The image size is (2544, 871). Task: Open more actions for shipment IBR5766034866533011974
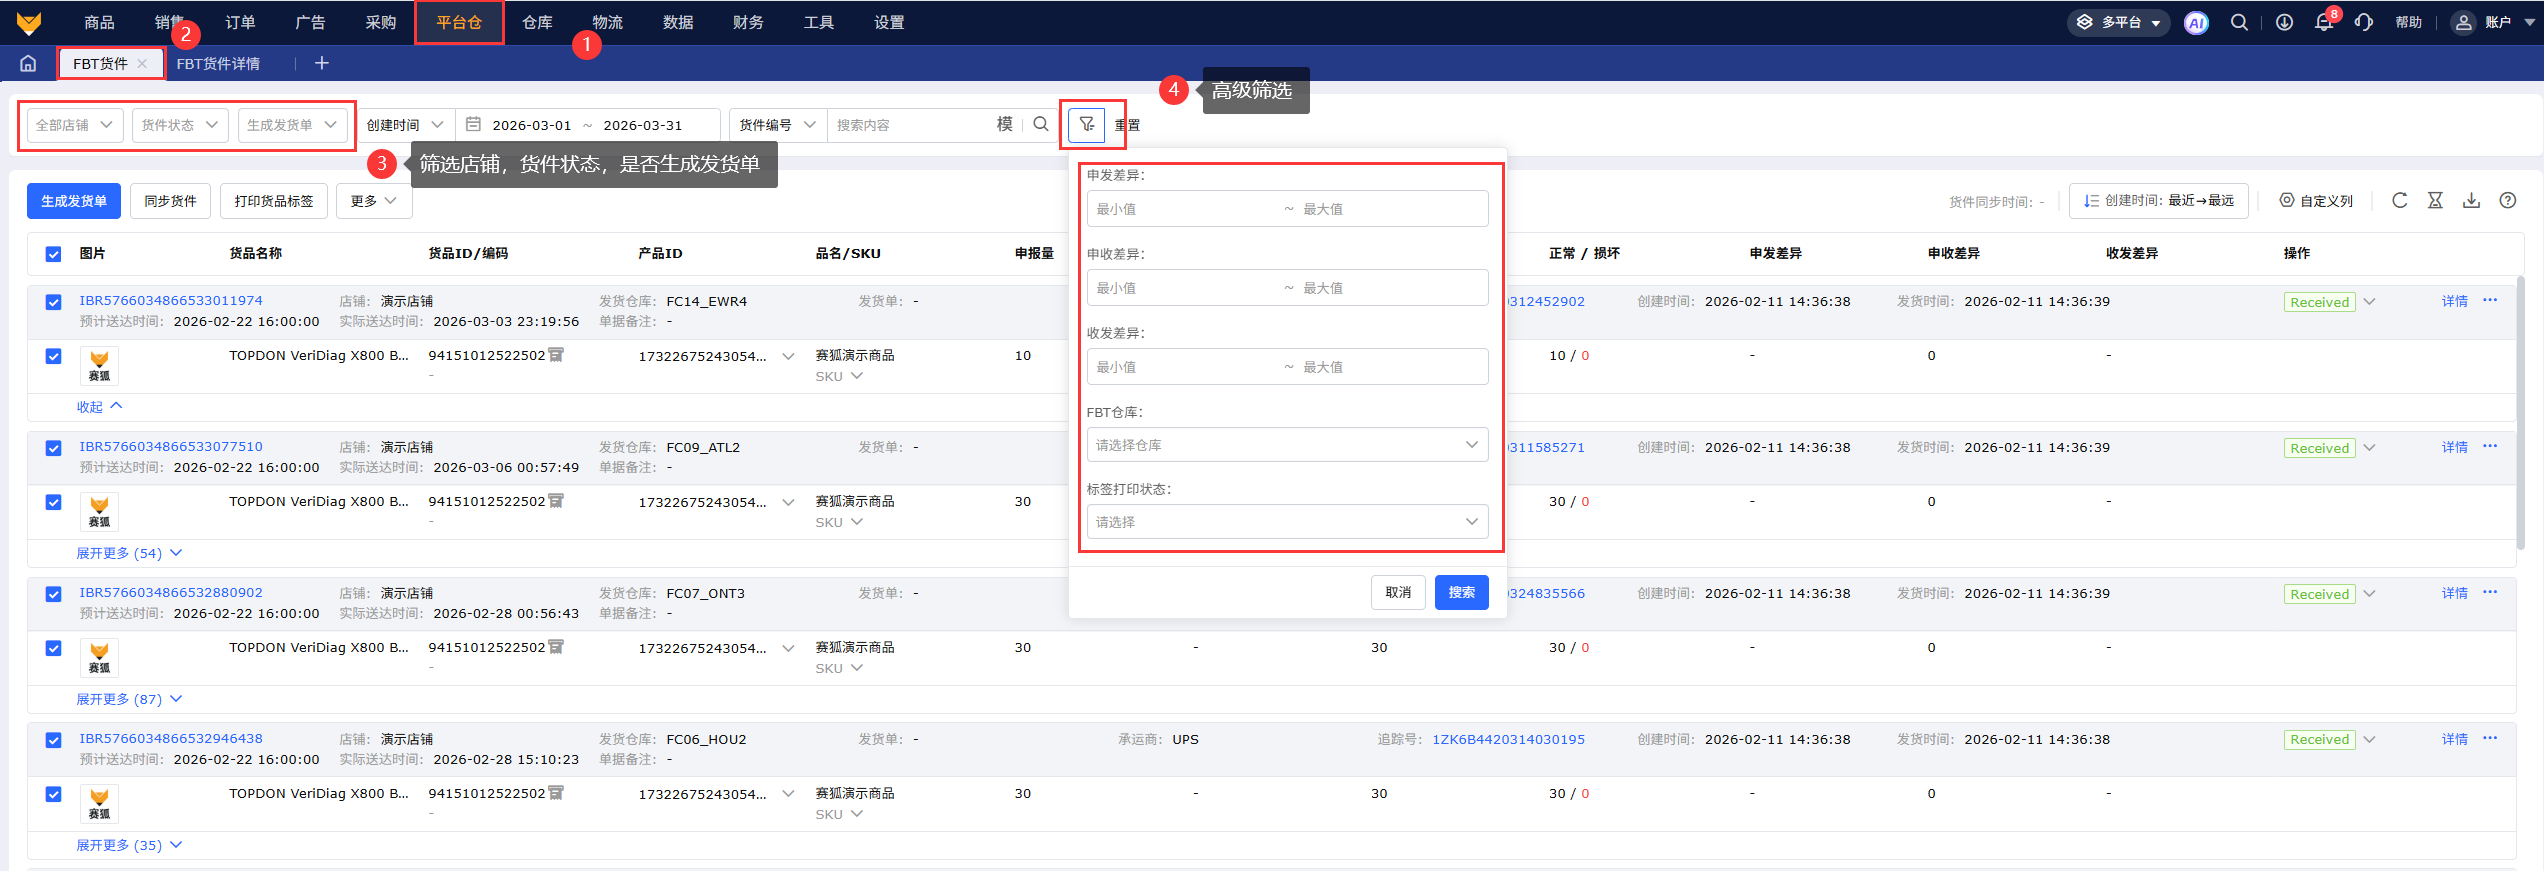tap(2490, 300)
